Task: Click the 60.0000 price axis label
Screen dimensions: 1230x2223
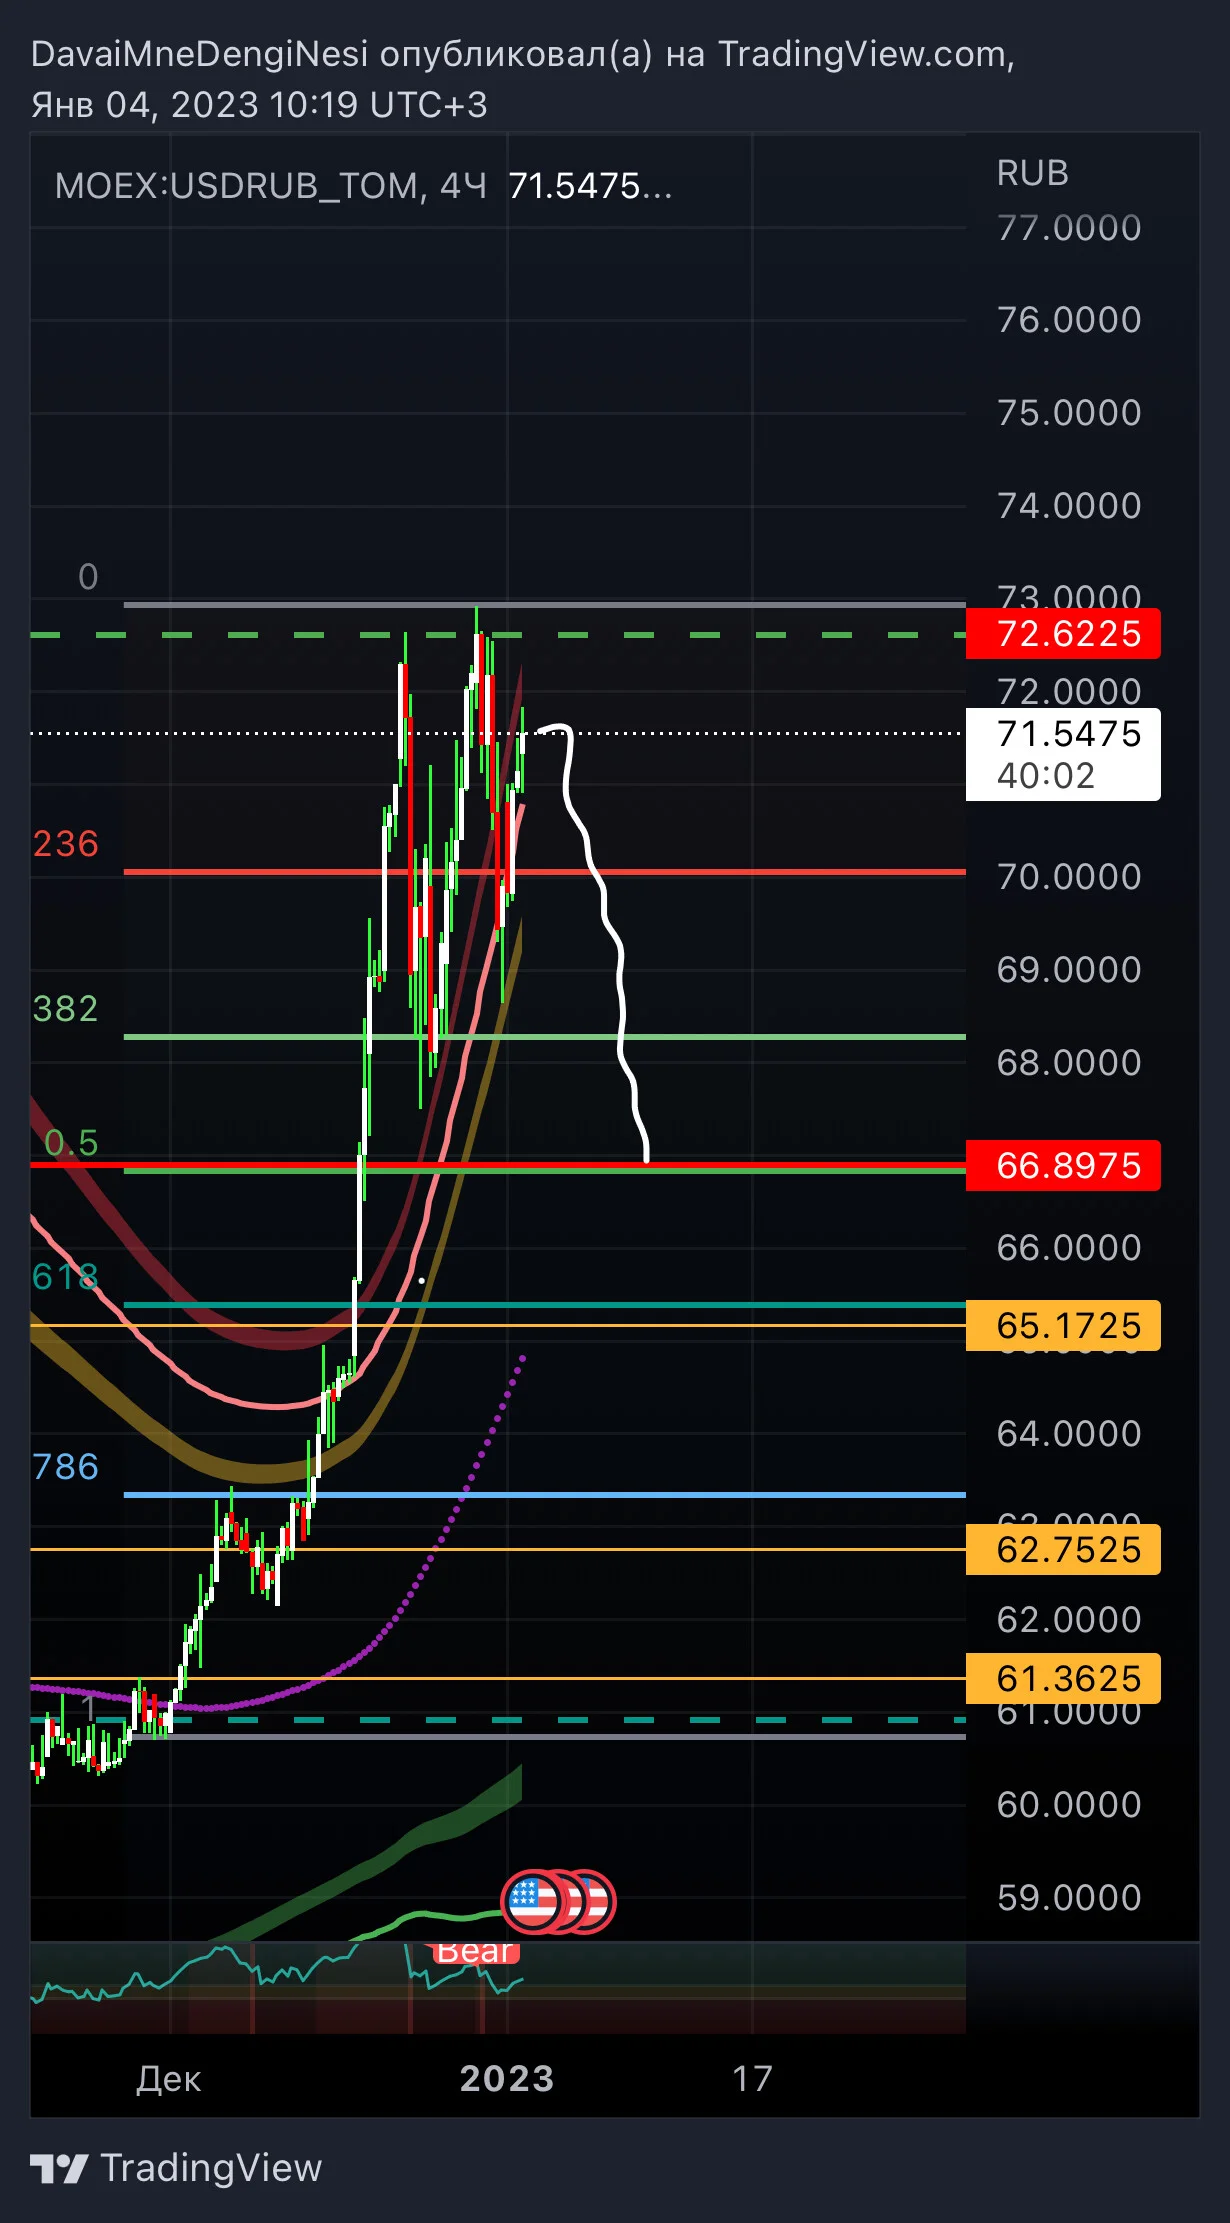Action: (x=1069, y=1805)
